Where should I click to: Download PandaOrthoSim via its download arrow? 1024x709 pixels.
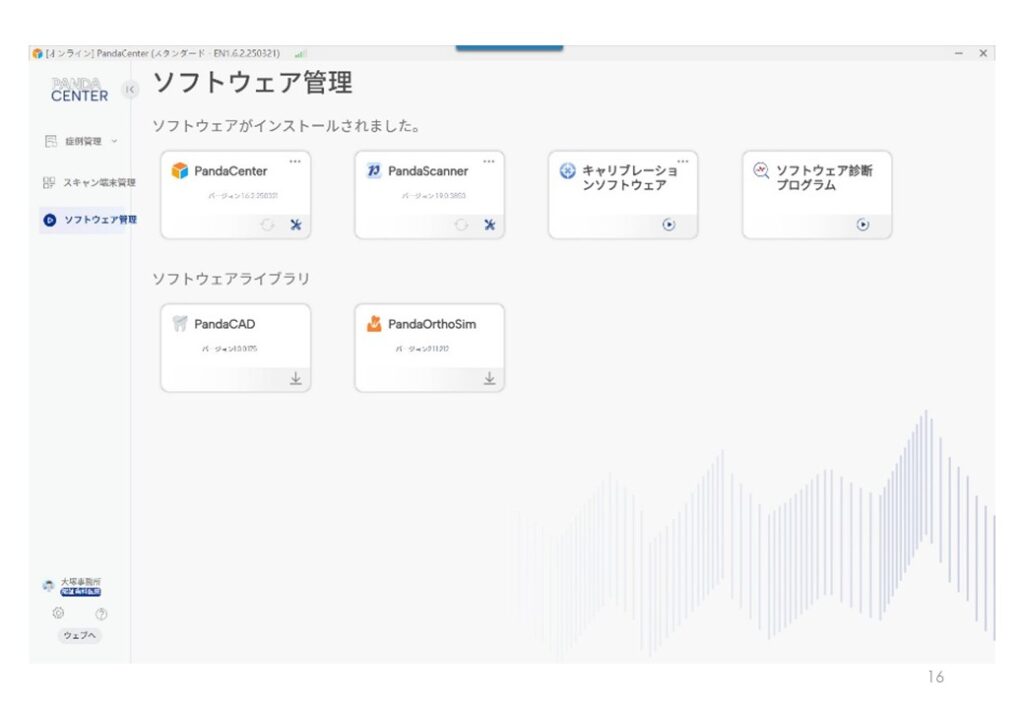[489, 378]
